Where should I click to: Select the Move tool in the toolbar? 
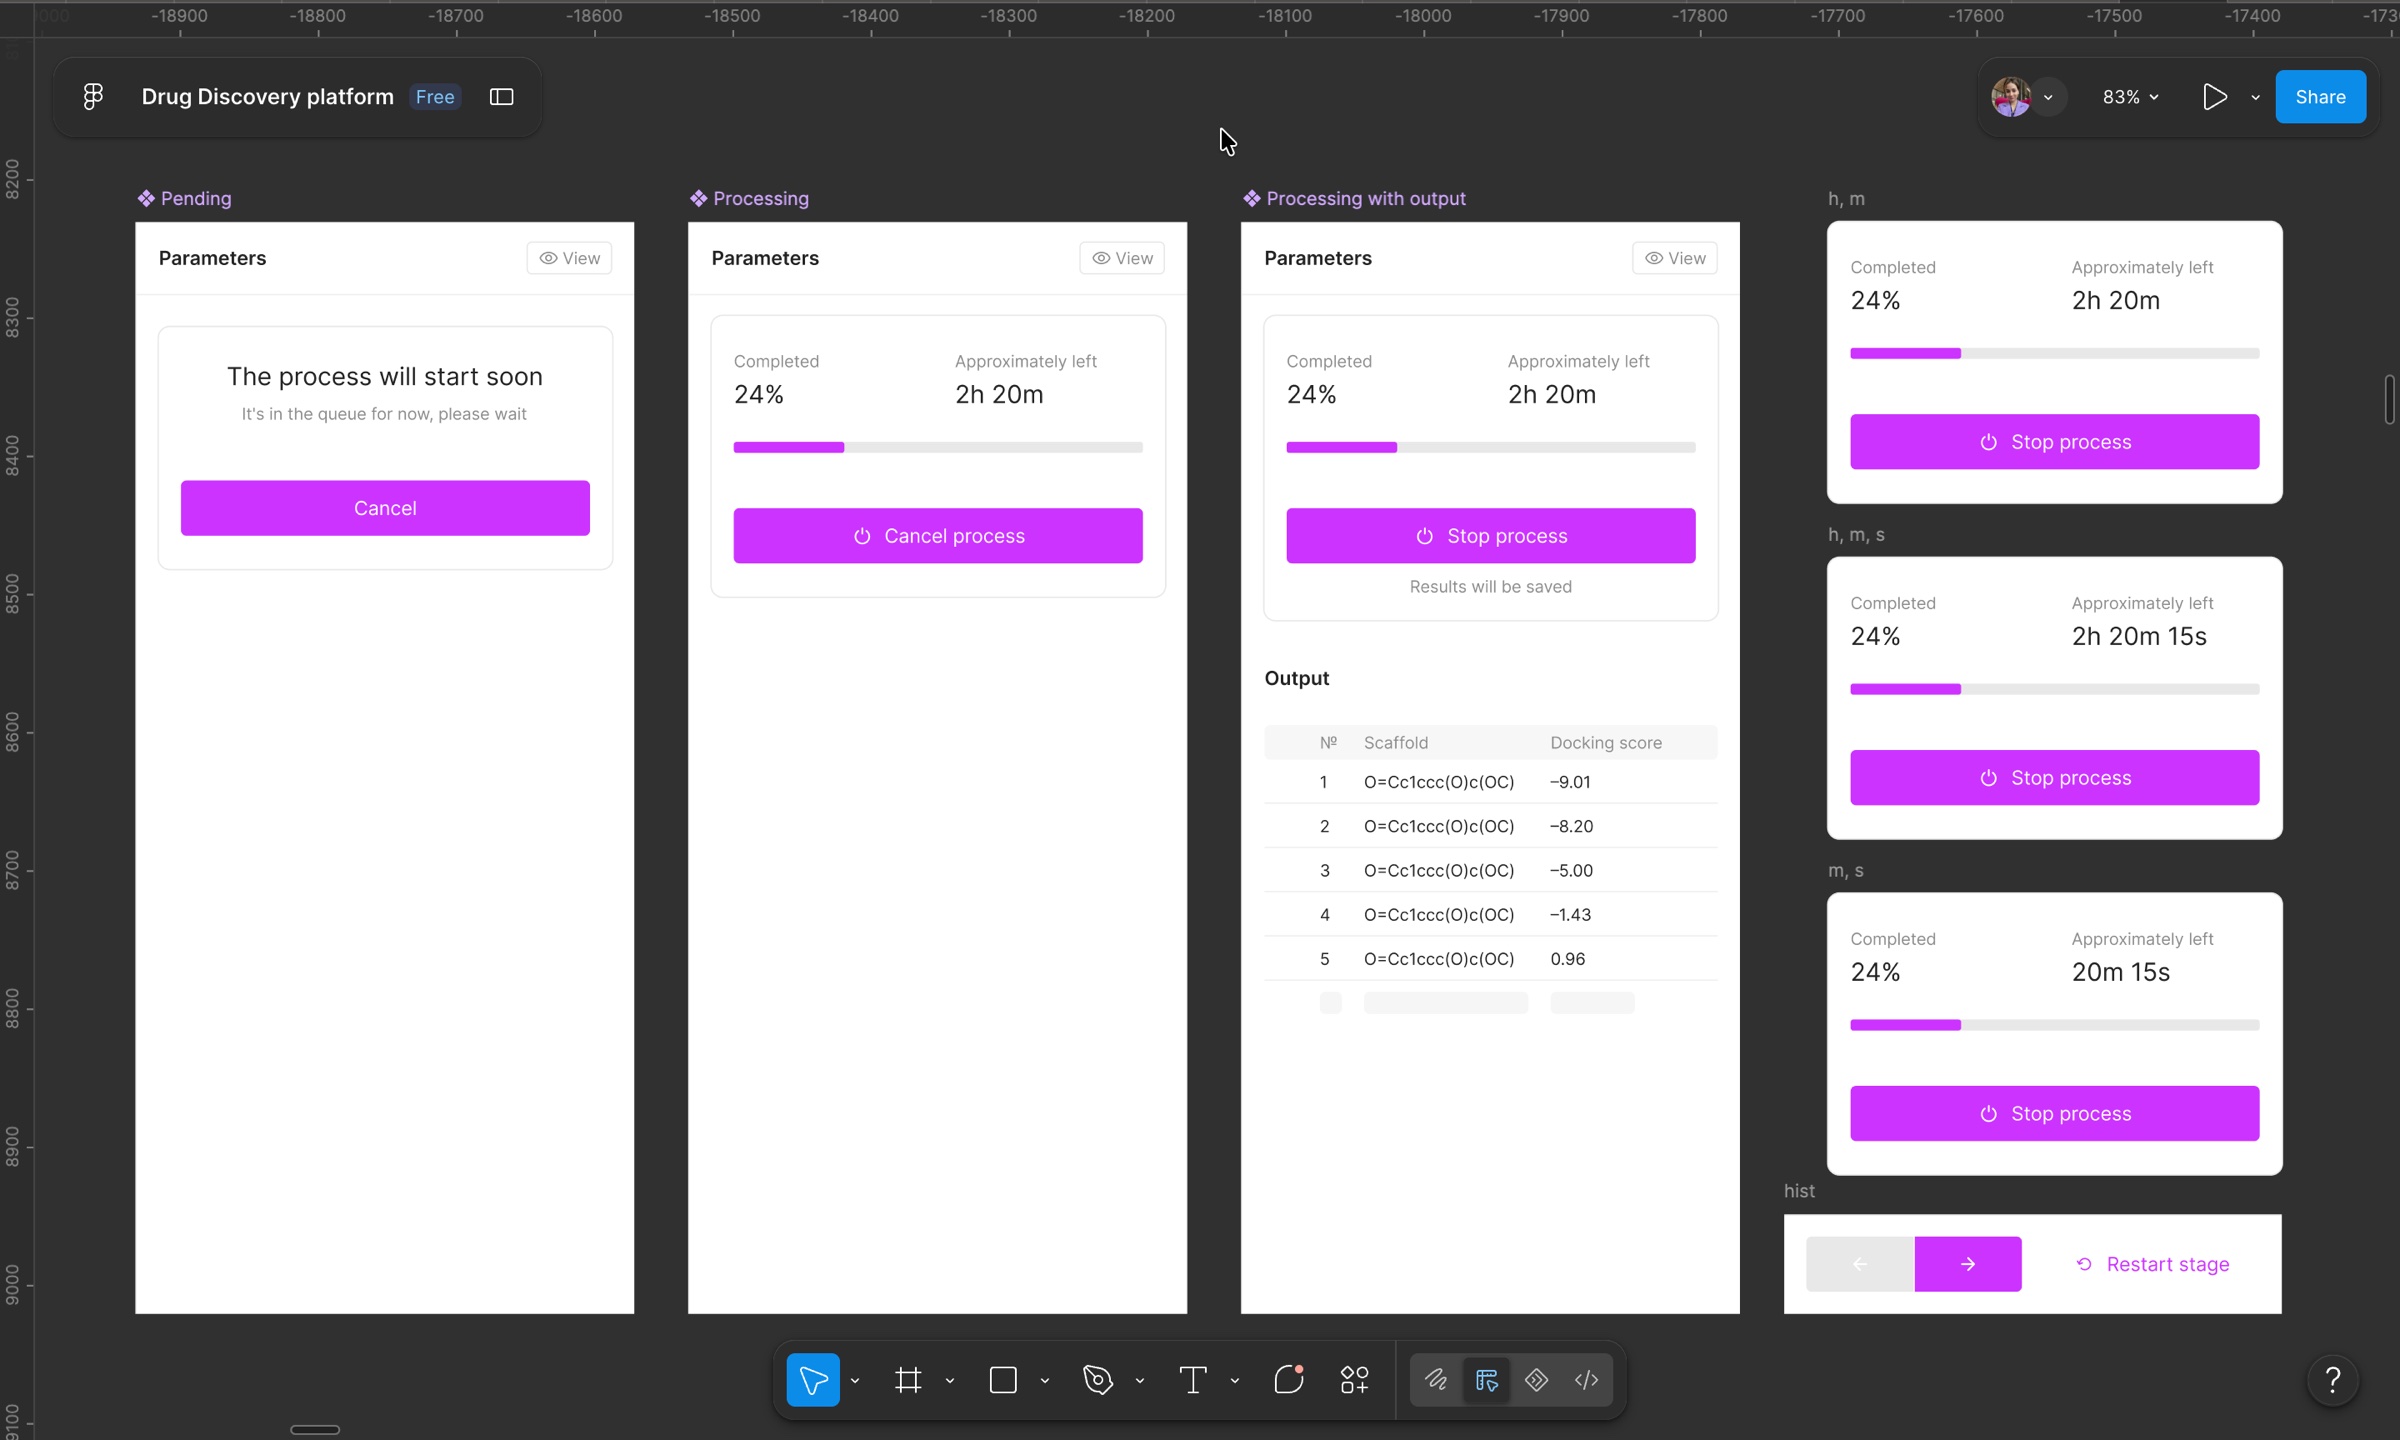813,1380
